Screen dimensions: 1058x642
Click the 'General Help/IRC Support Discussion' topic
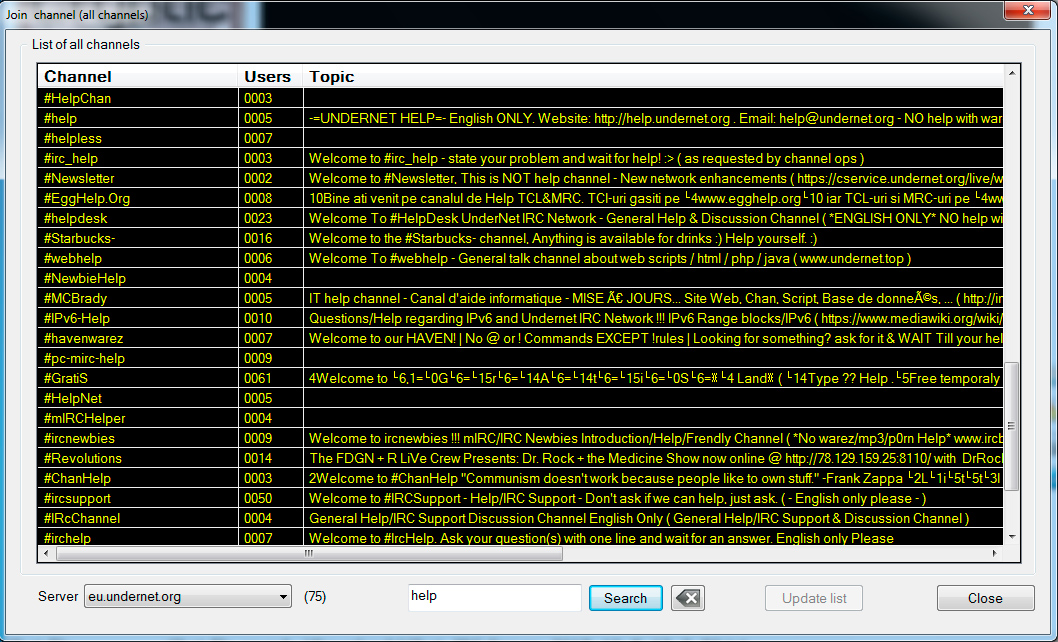pyautogui.click(x=639, y=518)
